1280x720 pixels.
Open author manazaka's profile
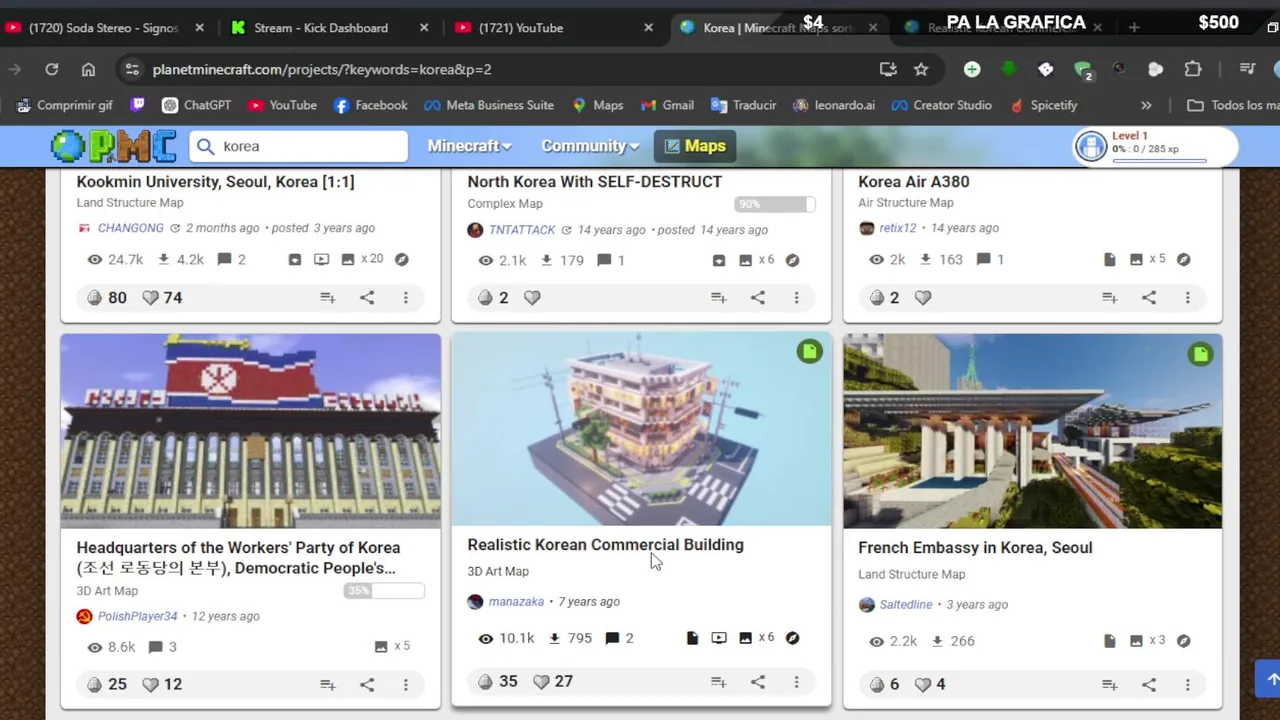coord(516,602)
